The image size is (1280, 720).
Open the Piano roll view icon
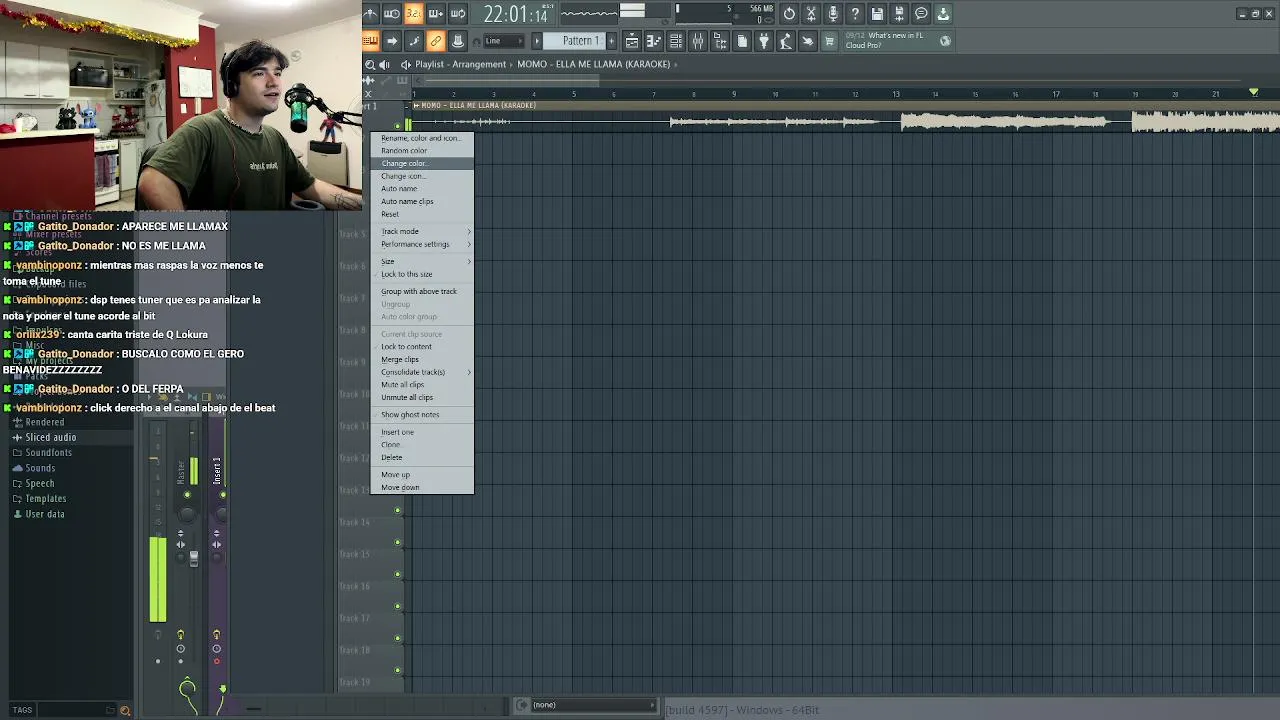point(654,41)
